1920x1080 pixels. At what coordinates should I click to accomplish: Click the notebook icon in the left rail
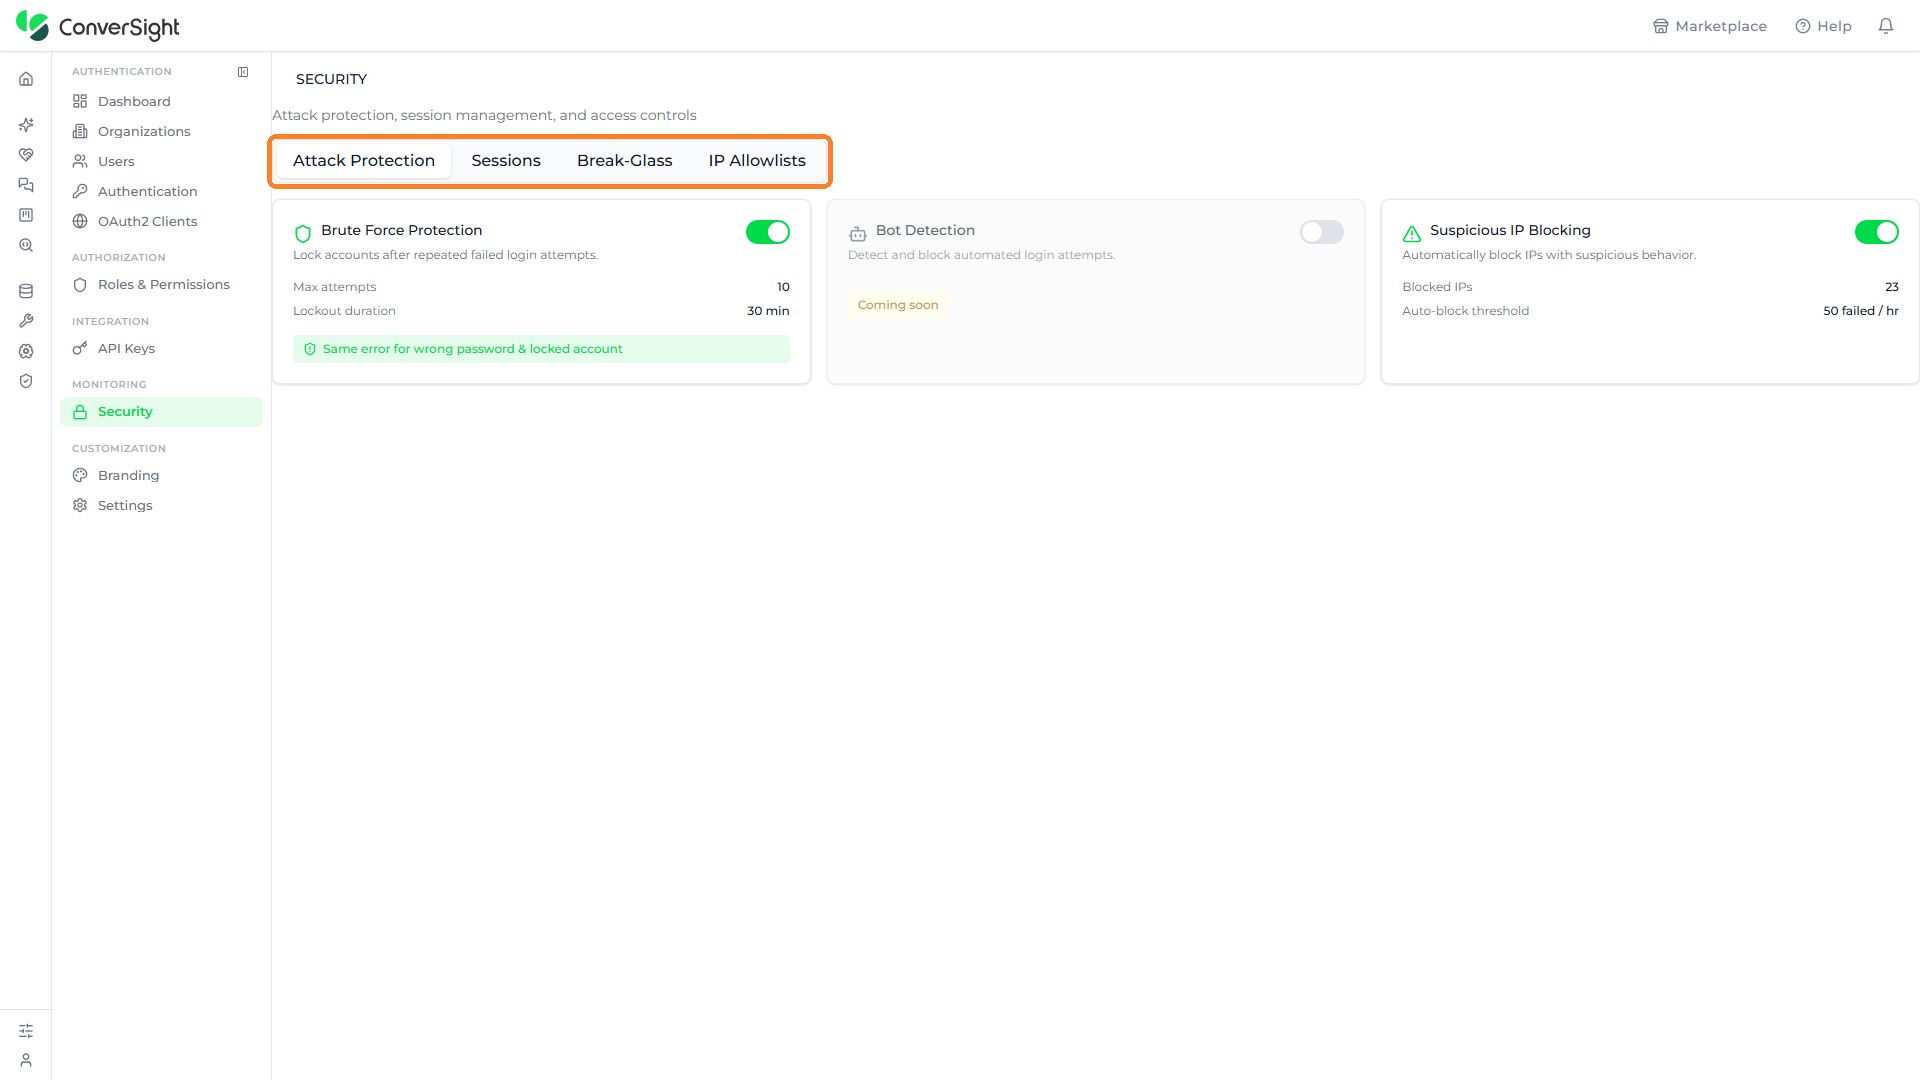coord(26,215)
